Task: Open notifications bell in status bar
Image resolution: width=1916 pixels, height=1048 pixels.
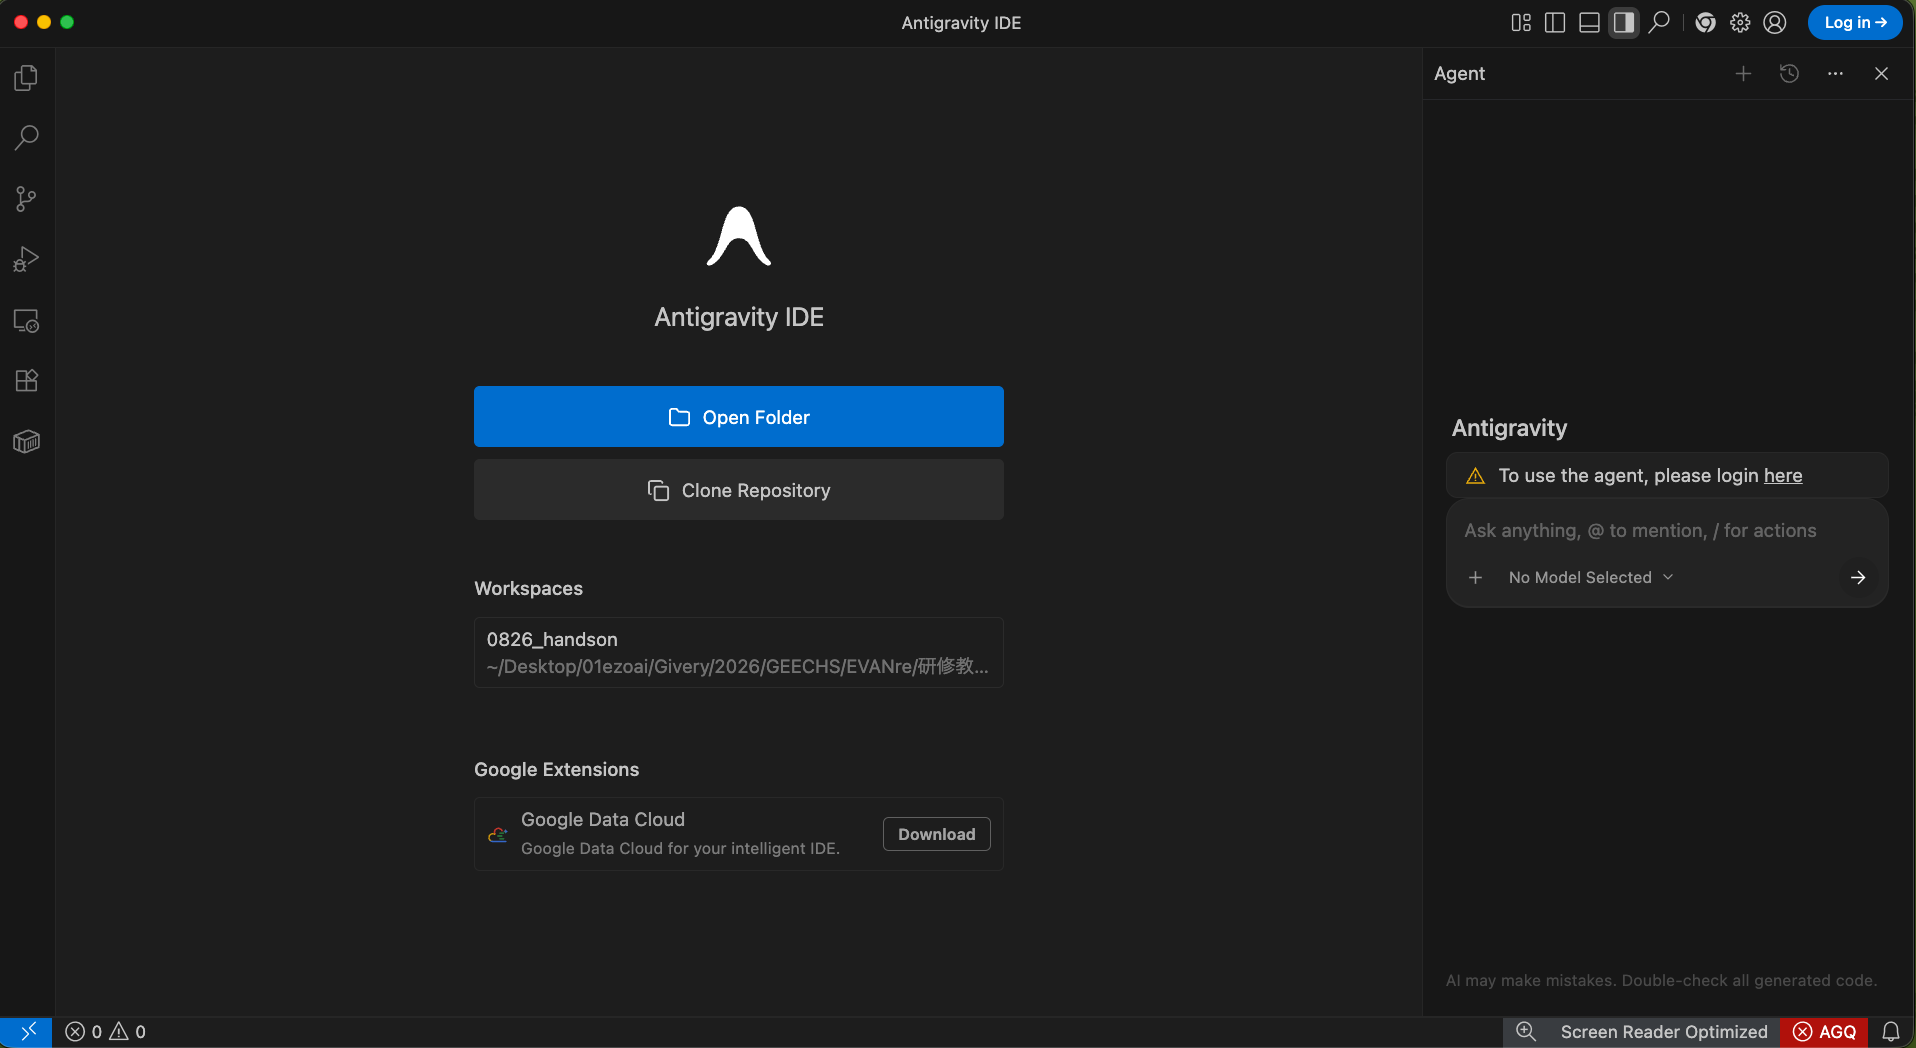Action: pos(1891,1032)
